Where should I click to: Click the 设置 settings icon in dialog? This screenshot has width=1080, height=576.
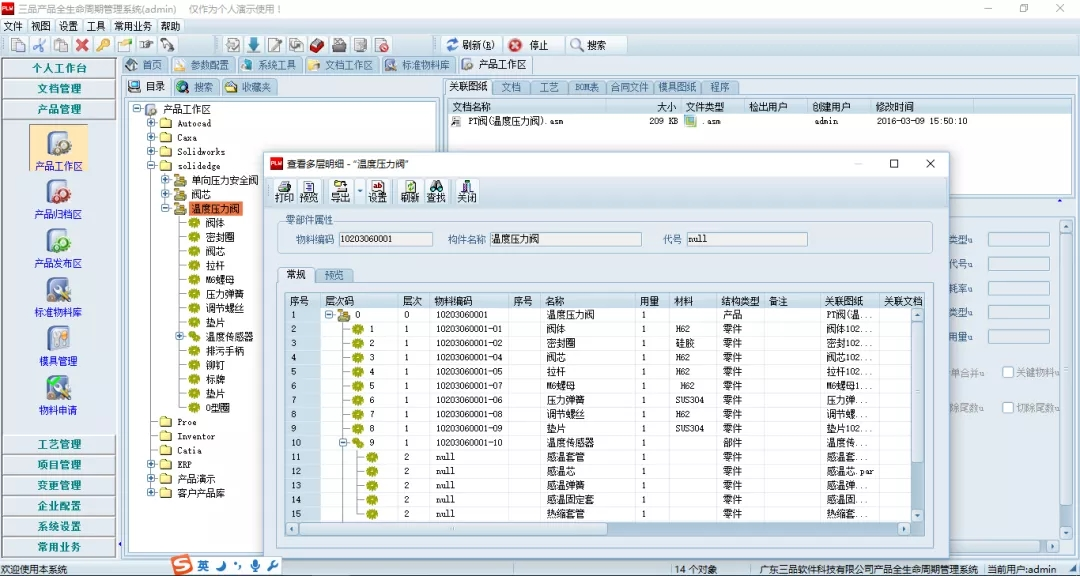pos(377,191)
